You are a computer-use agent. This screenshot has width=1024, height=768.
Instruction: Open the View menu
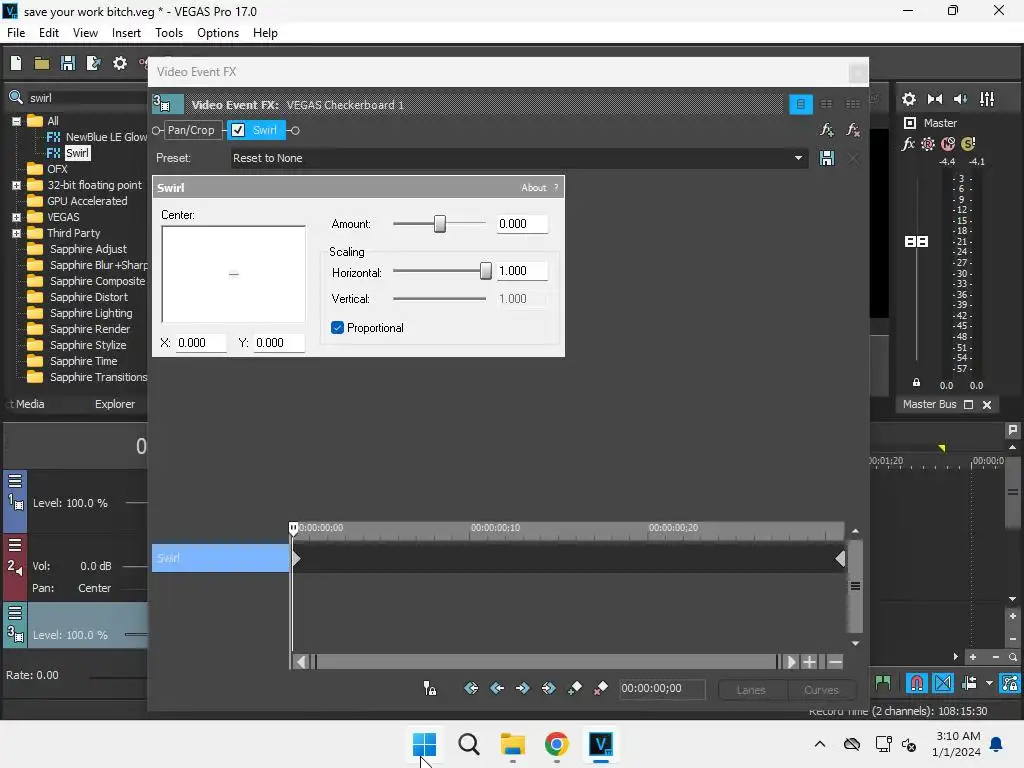[85, 33]
